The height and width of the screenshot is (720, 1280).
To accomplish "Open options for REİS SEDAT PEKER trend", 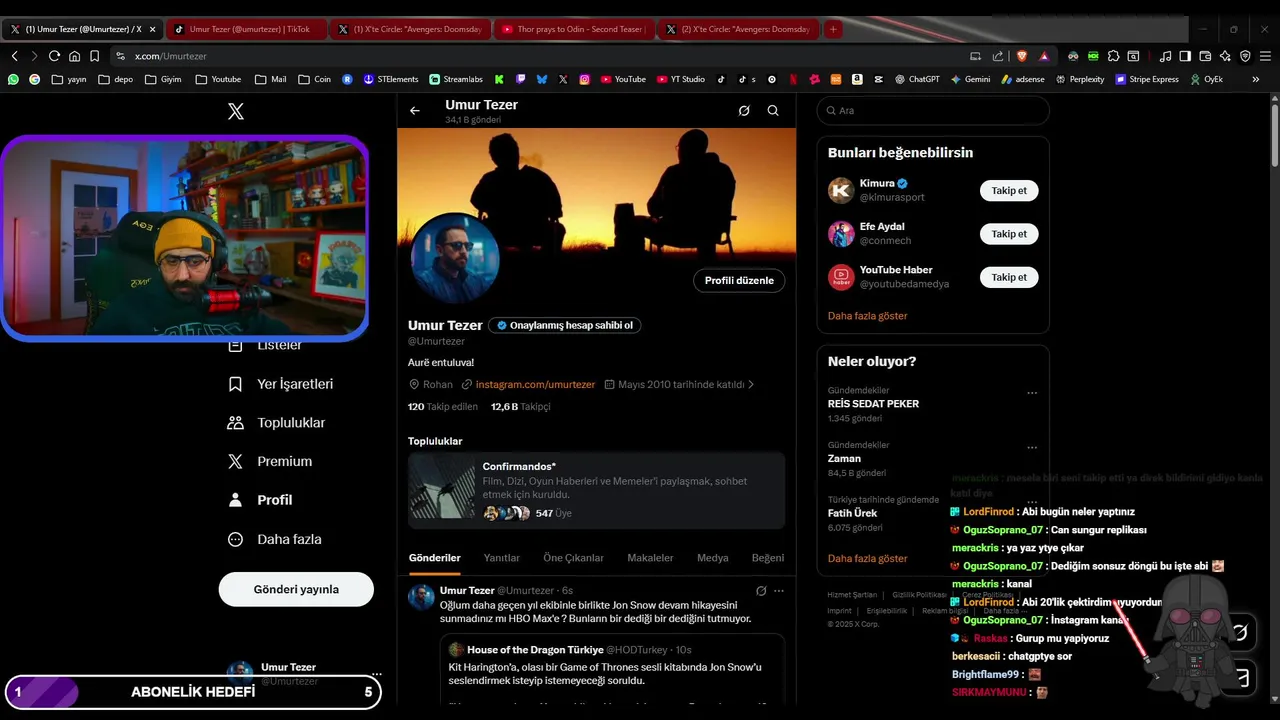I will tap(1032, 393).
